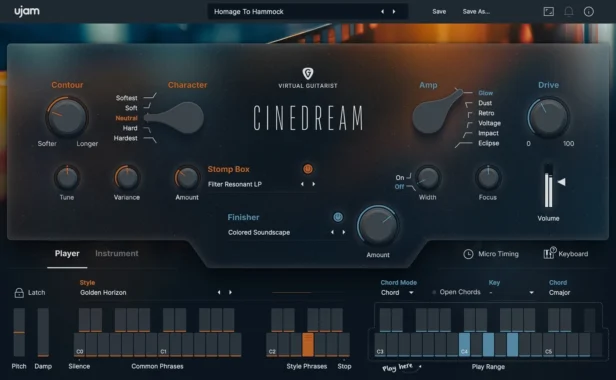Enable Open Chords option

point(456,292)
